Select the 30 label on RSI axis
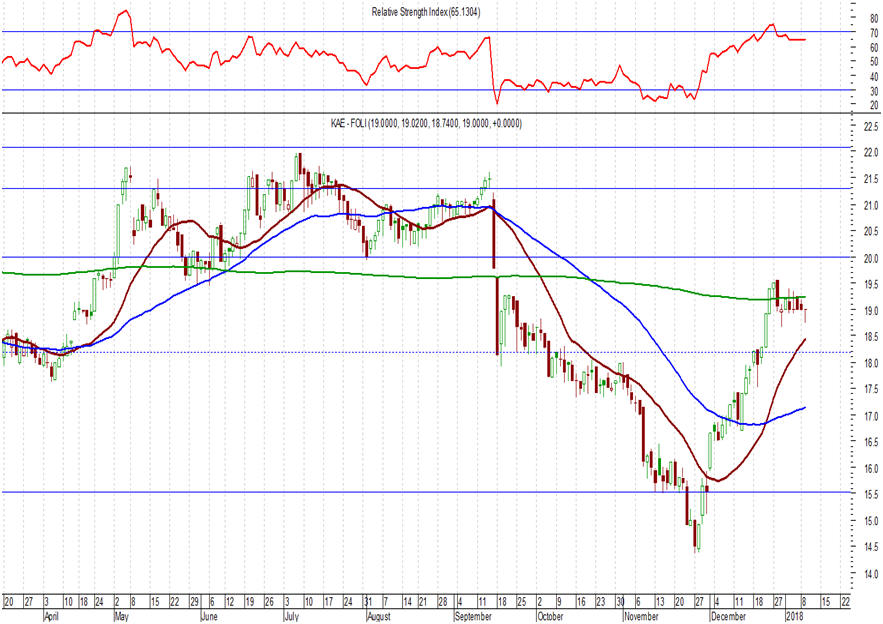The image size is (883, 624). (874, 91)
